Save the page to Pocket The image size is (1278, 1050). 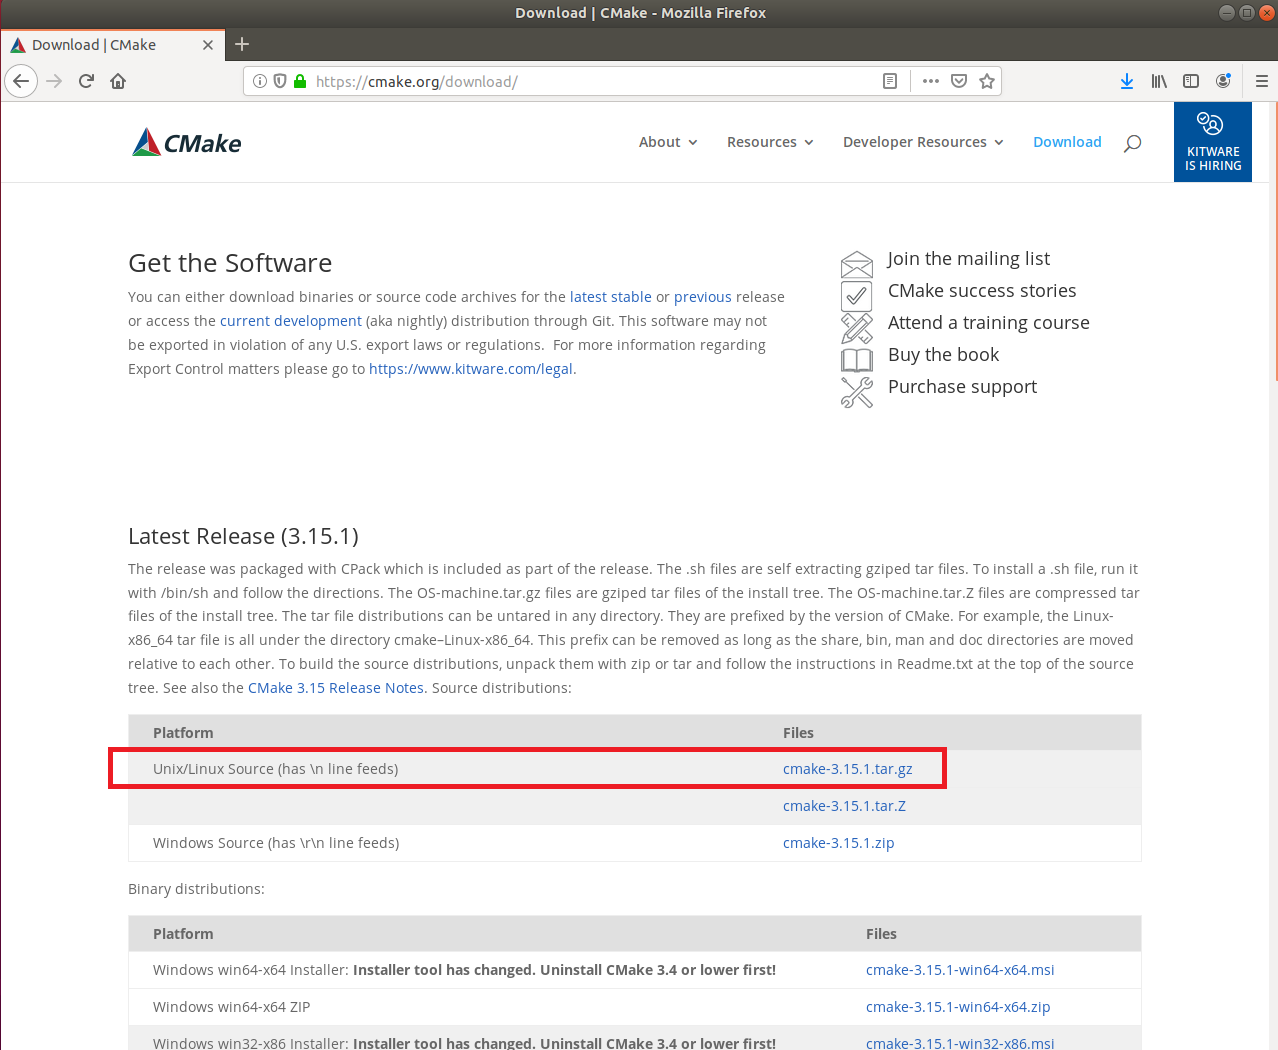959,81
